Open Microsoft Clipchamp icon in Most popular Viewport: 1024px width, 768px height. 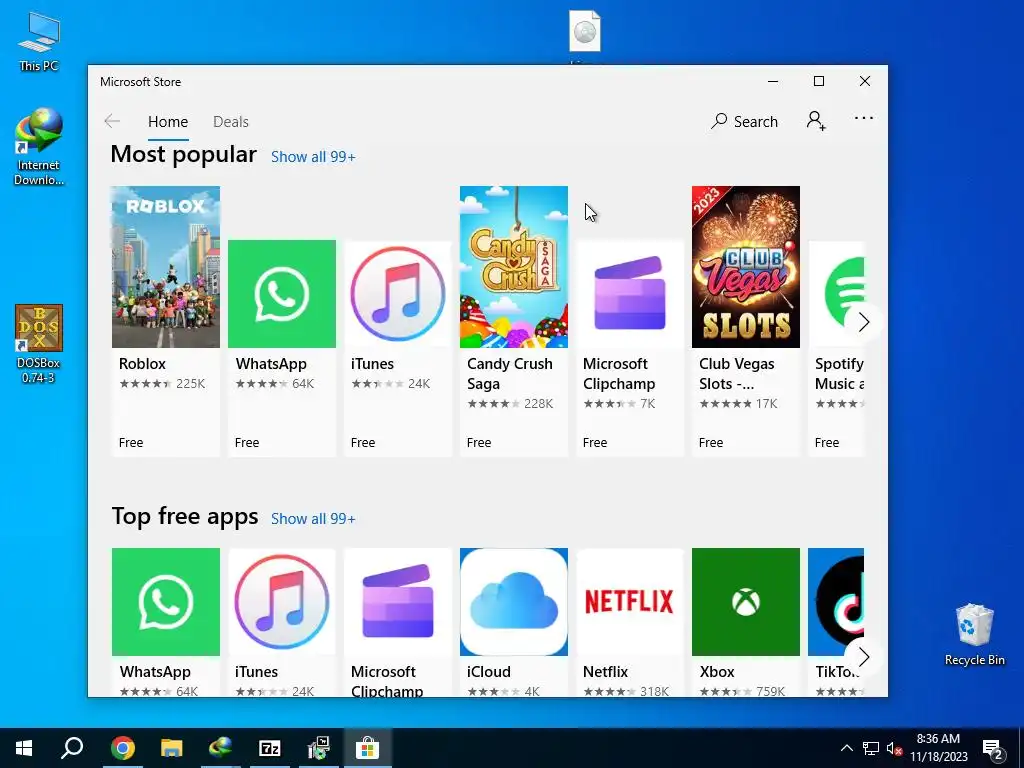coord(630,294)
